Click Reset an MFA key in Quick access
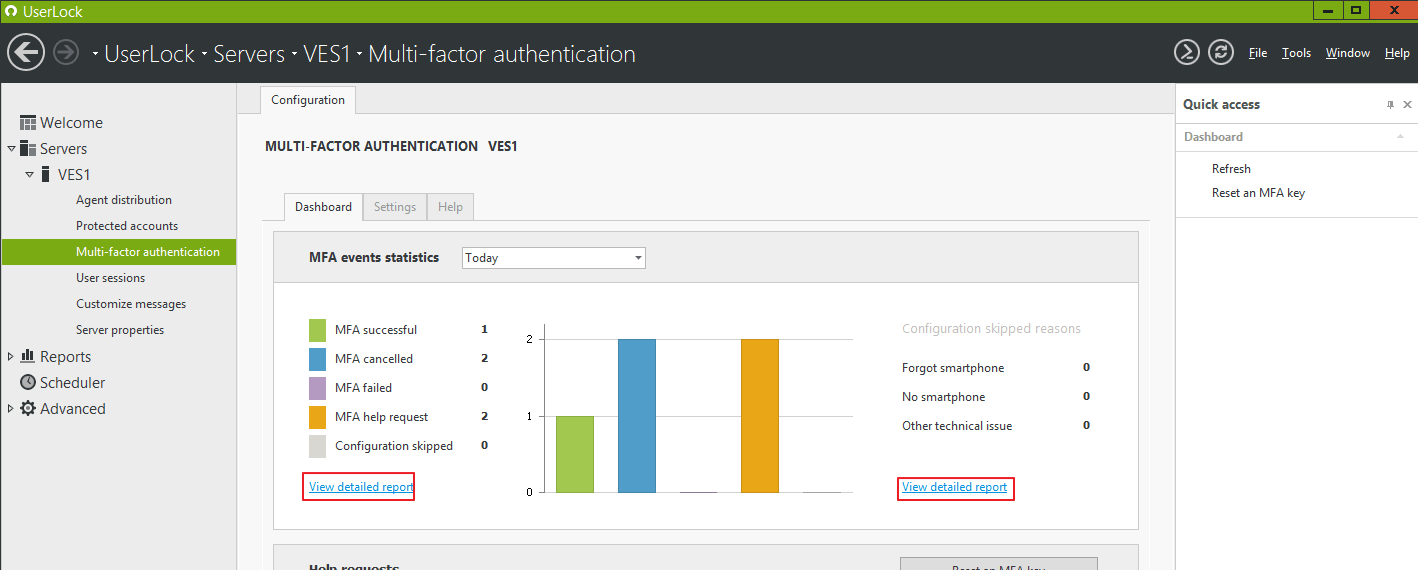Image resolution: width=1418 pixels, height=570 pixels. 1258,193
